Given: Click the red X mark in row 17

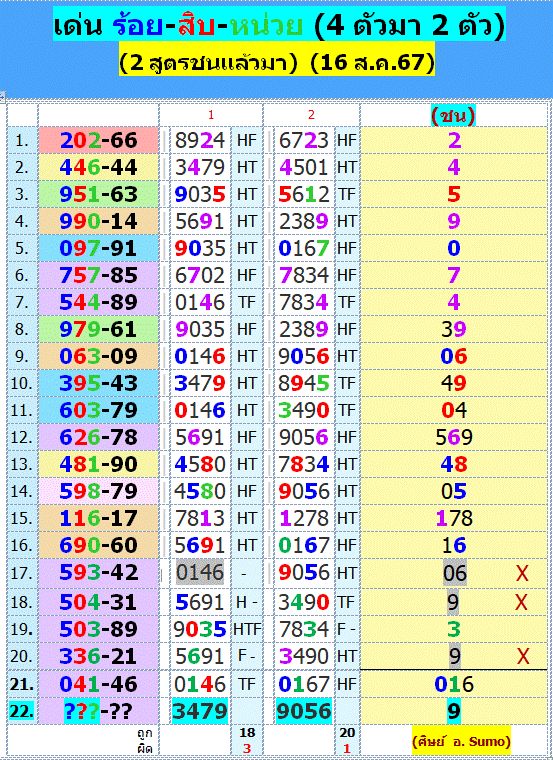Looking at the screenshot, I should tap(522, 573).
